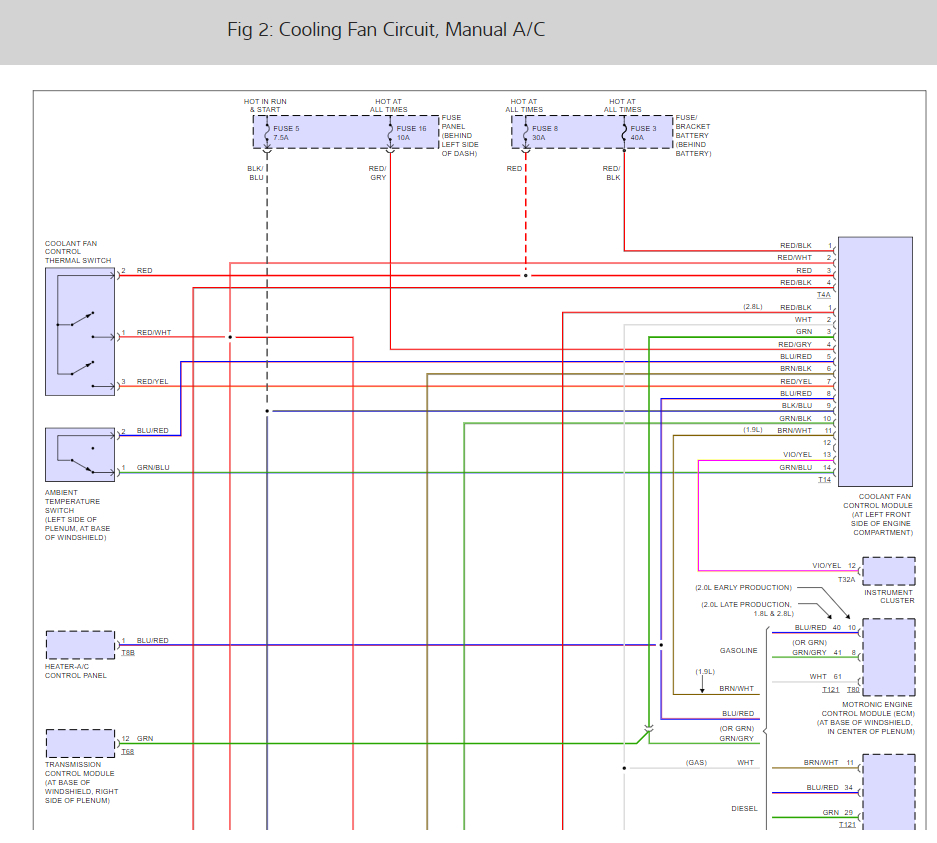Click BRN/WHT pin 11 label on T14
This screenshot has width=937, height=843.
coord(804,431)
